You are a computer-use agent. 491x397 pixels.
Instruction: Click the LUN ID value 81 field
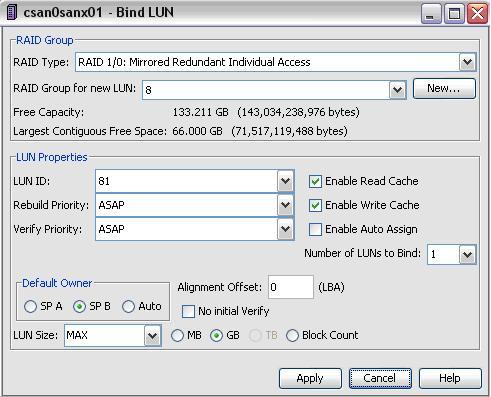tap(186, 181)
